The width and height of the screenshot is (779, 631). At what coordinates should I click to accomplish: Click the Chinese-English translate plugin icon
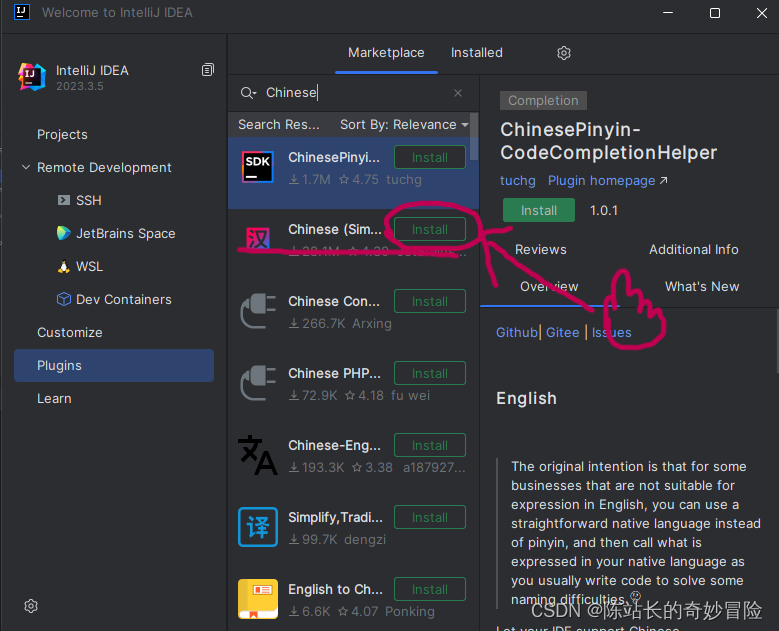click(x=258, y=455)
